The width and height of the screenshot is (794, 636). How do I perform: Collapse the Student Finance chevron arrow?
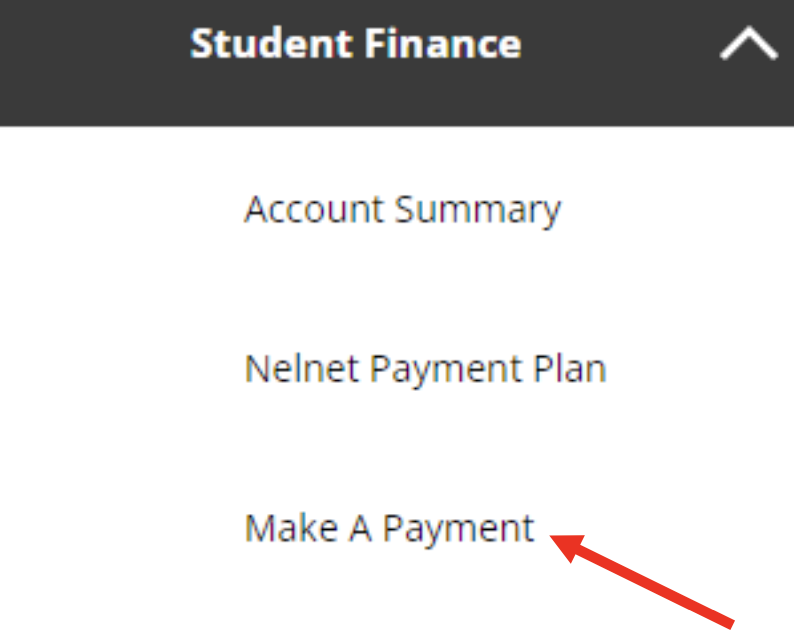(x=748, y=46)
